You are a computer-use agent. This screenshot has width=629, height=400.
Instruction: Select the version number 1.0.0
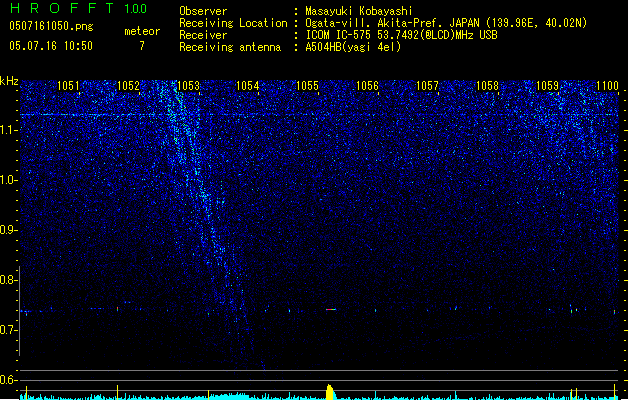[x=136, y=9]
